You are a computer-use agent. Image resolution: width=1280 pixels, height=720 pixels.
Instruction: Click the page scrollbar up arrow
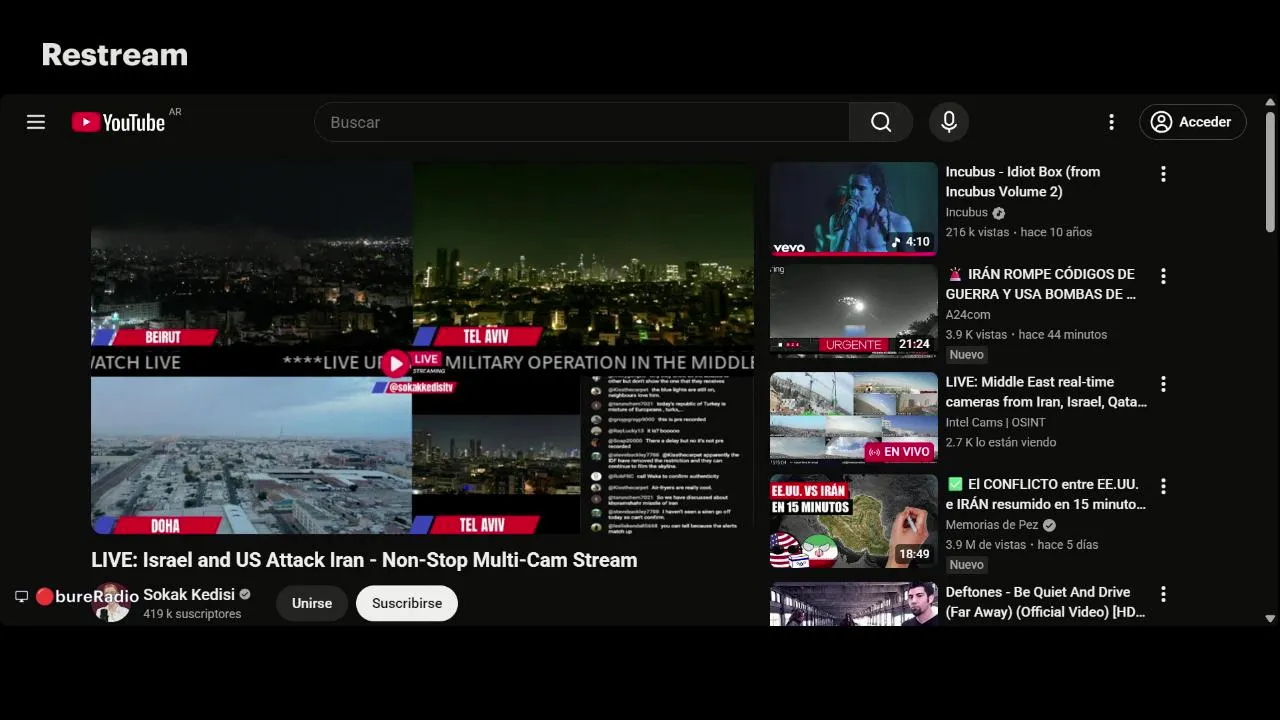[1270, 102]
